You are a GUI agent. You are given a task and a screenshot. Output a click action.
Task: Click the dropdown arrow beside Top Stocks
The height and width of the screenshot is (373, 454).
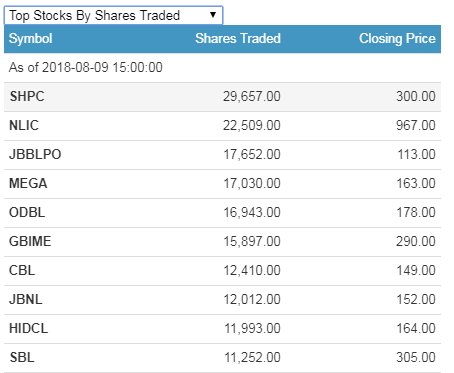(x=213, y=15)
